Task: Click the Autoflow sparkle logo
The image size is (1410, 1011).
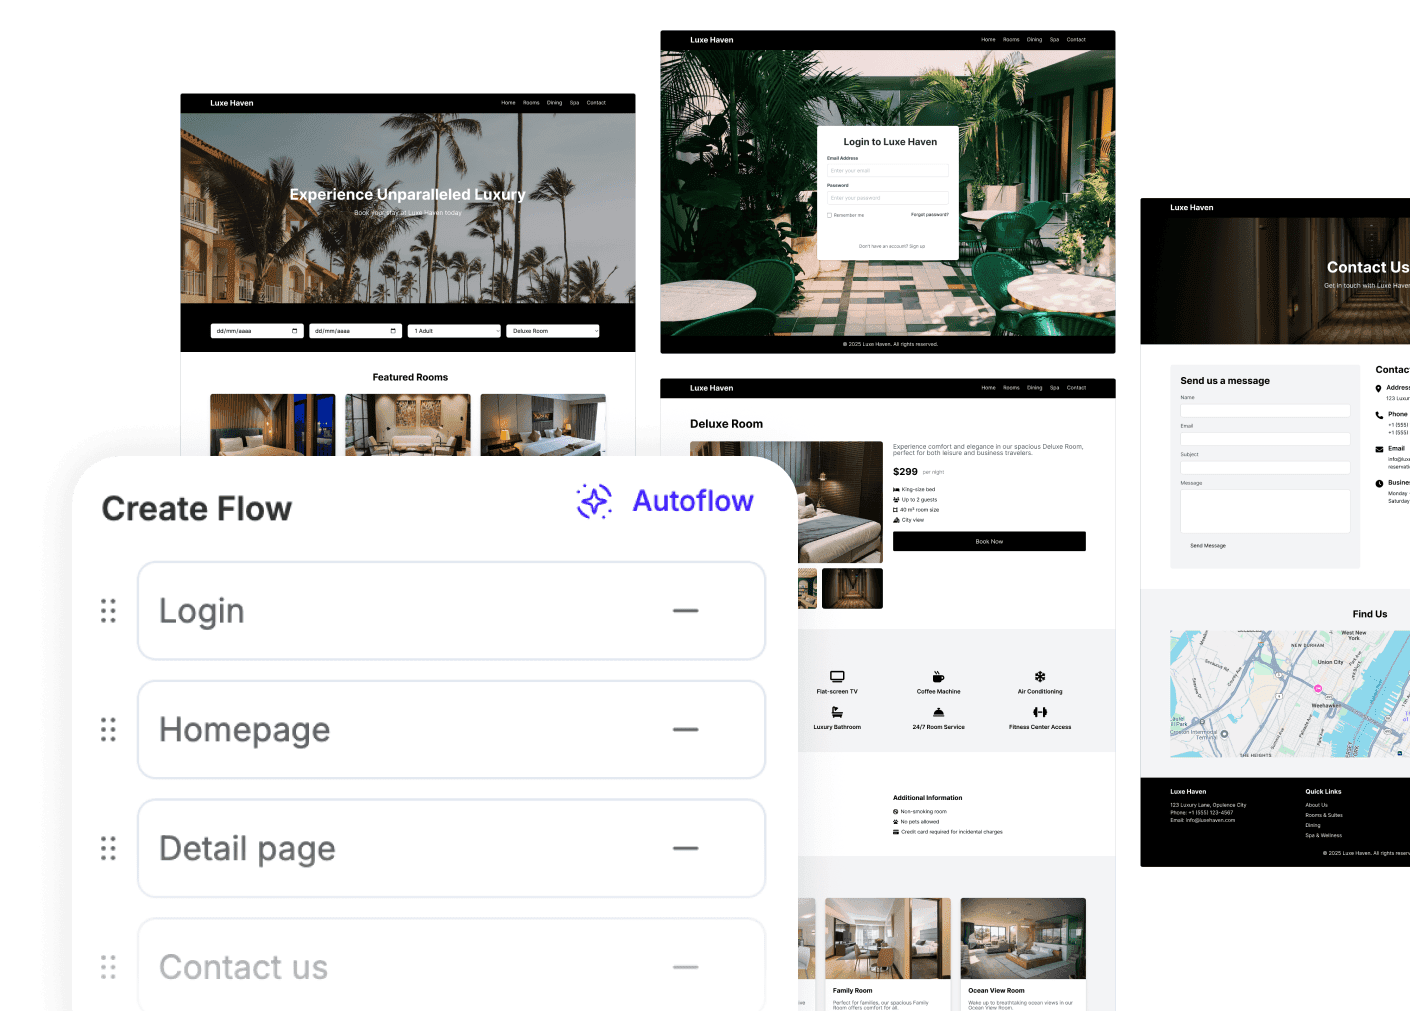Action: tap(593, 501)
